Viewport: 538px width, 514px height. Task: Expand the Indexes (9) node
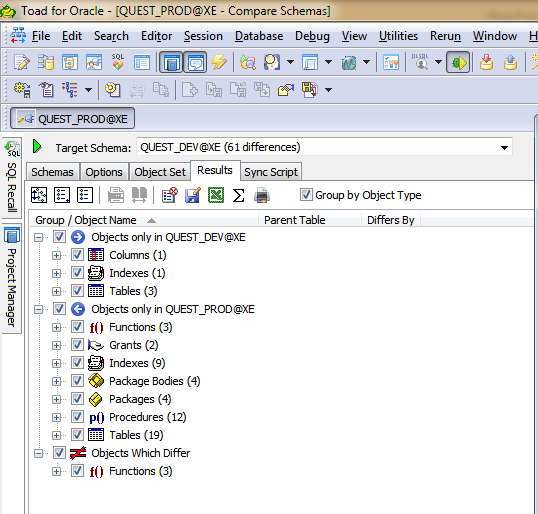(x=56, y=363)
